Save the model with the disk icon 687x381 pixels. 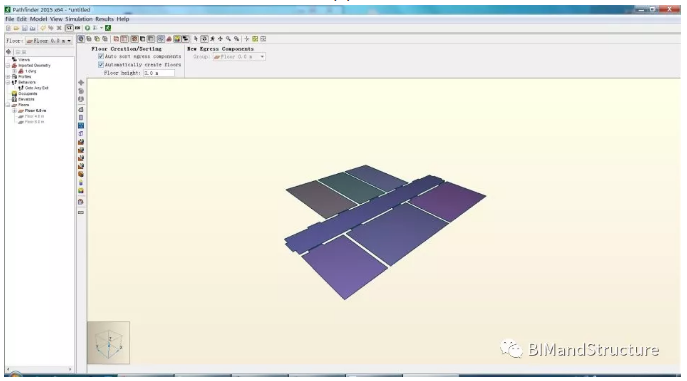[x=25, y=28]
